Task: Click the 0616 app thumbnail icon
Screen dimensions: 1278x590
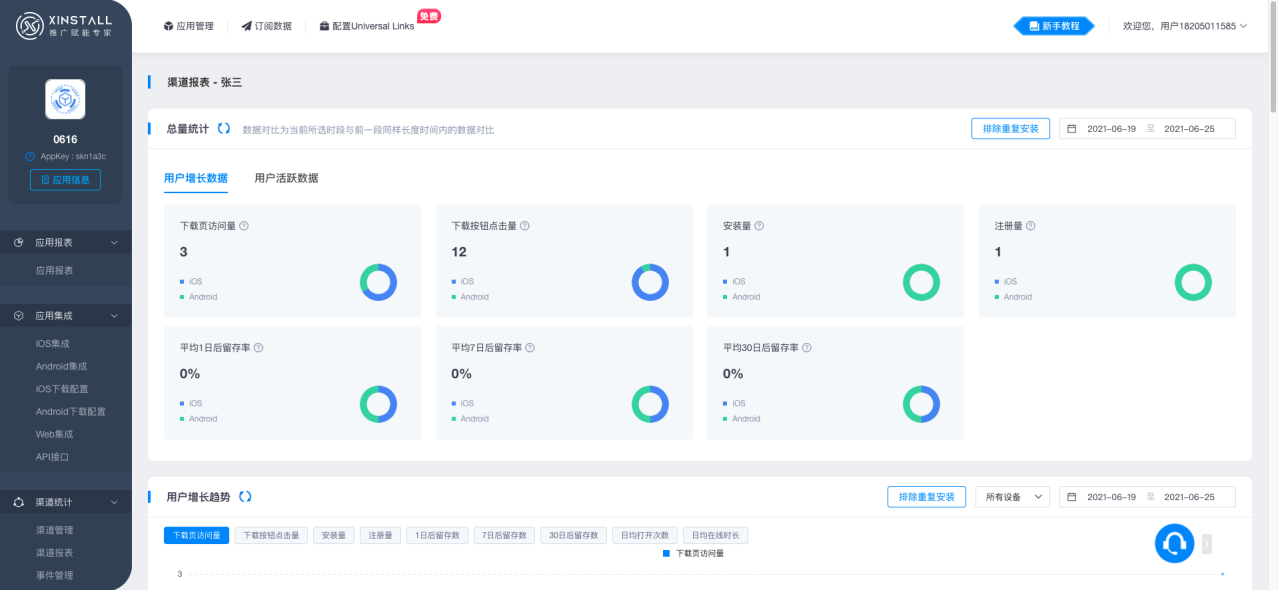Action: (x=65, y=99)
